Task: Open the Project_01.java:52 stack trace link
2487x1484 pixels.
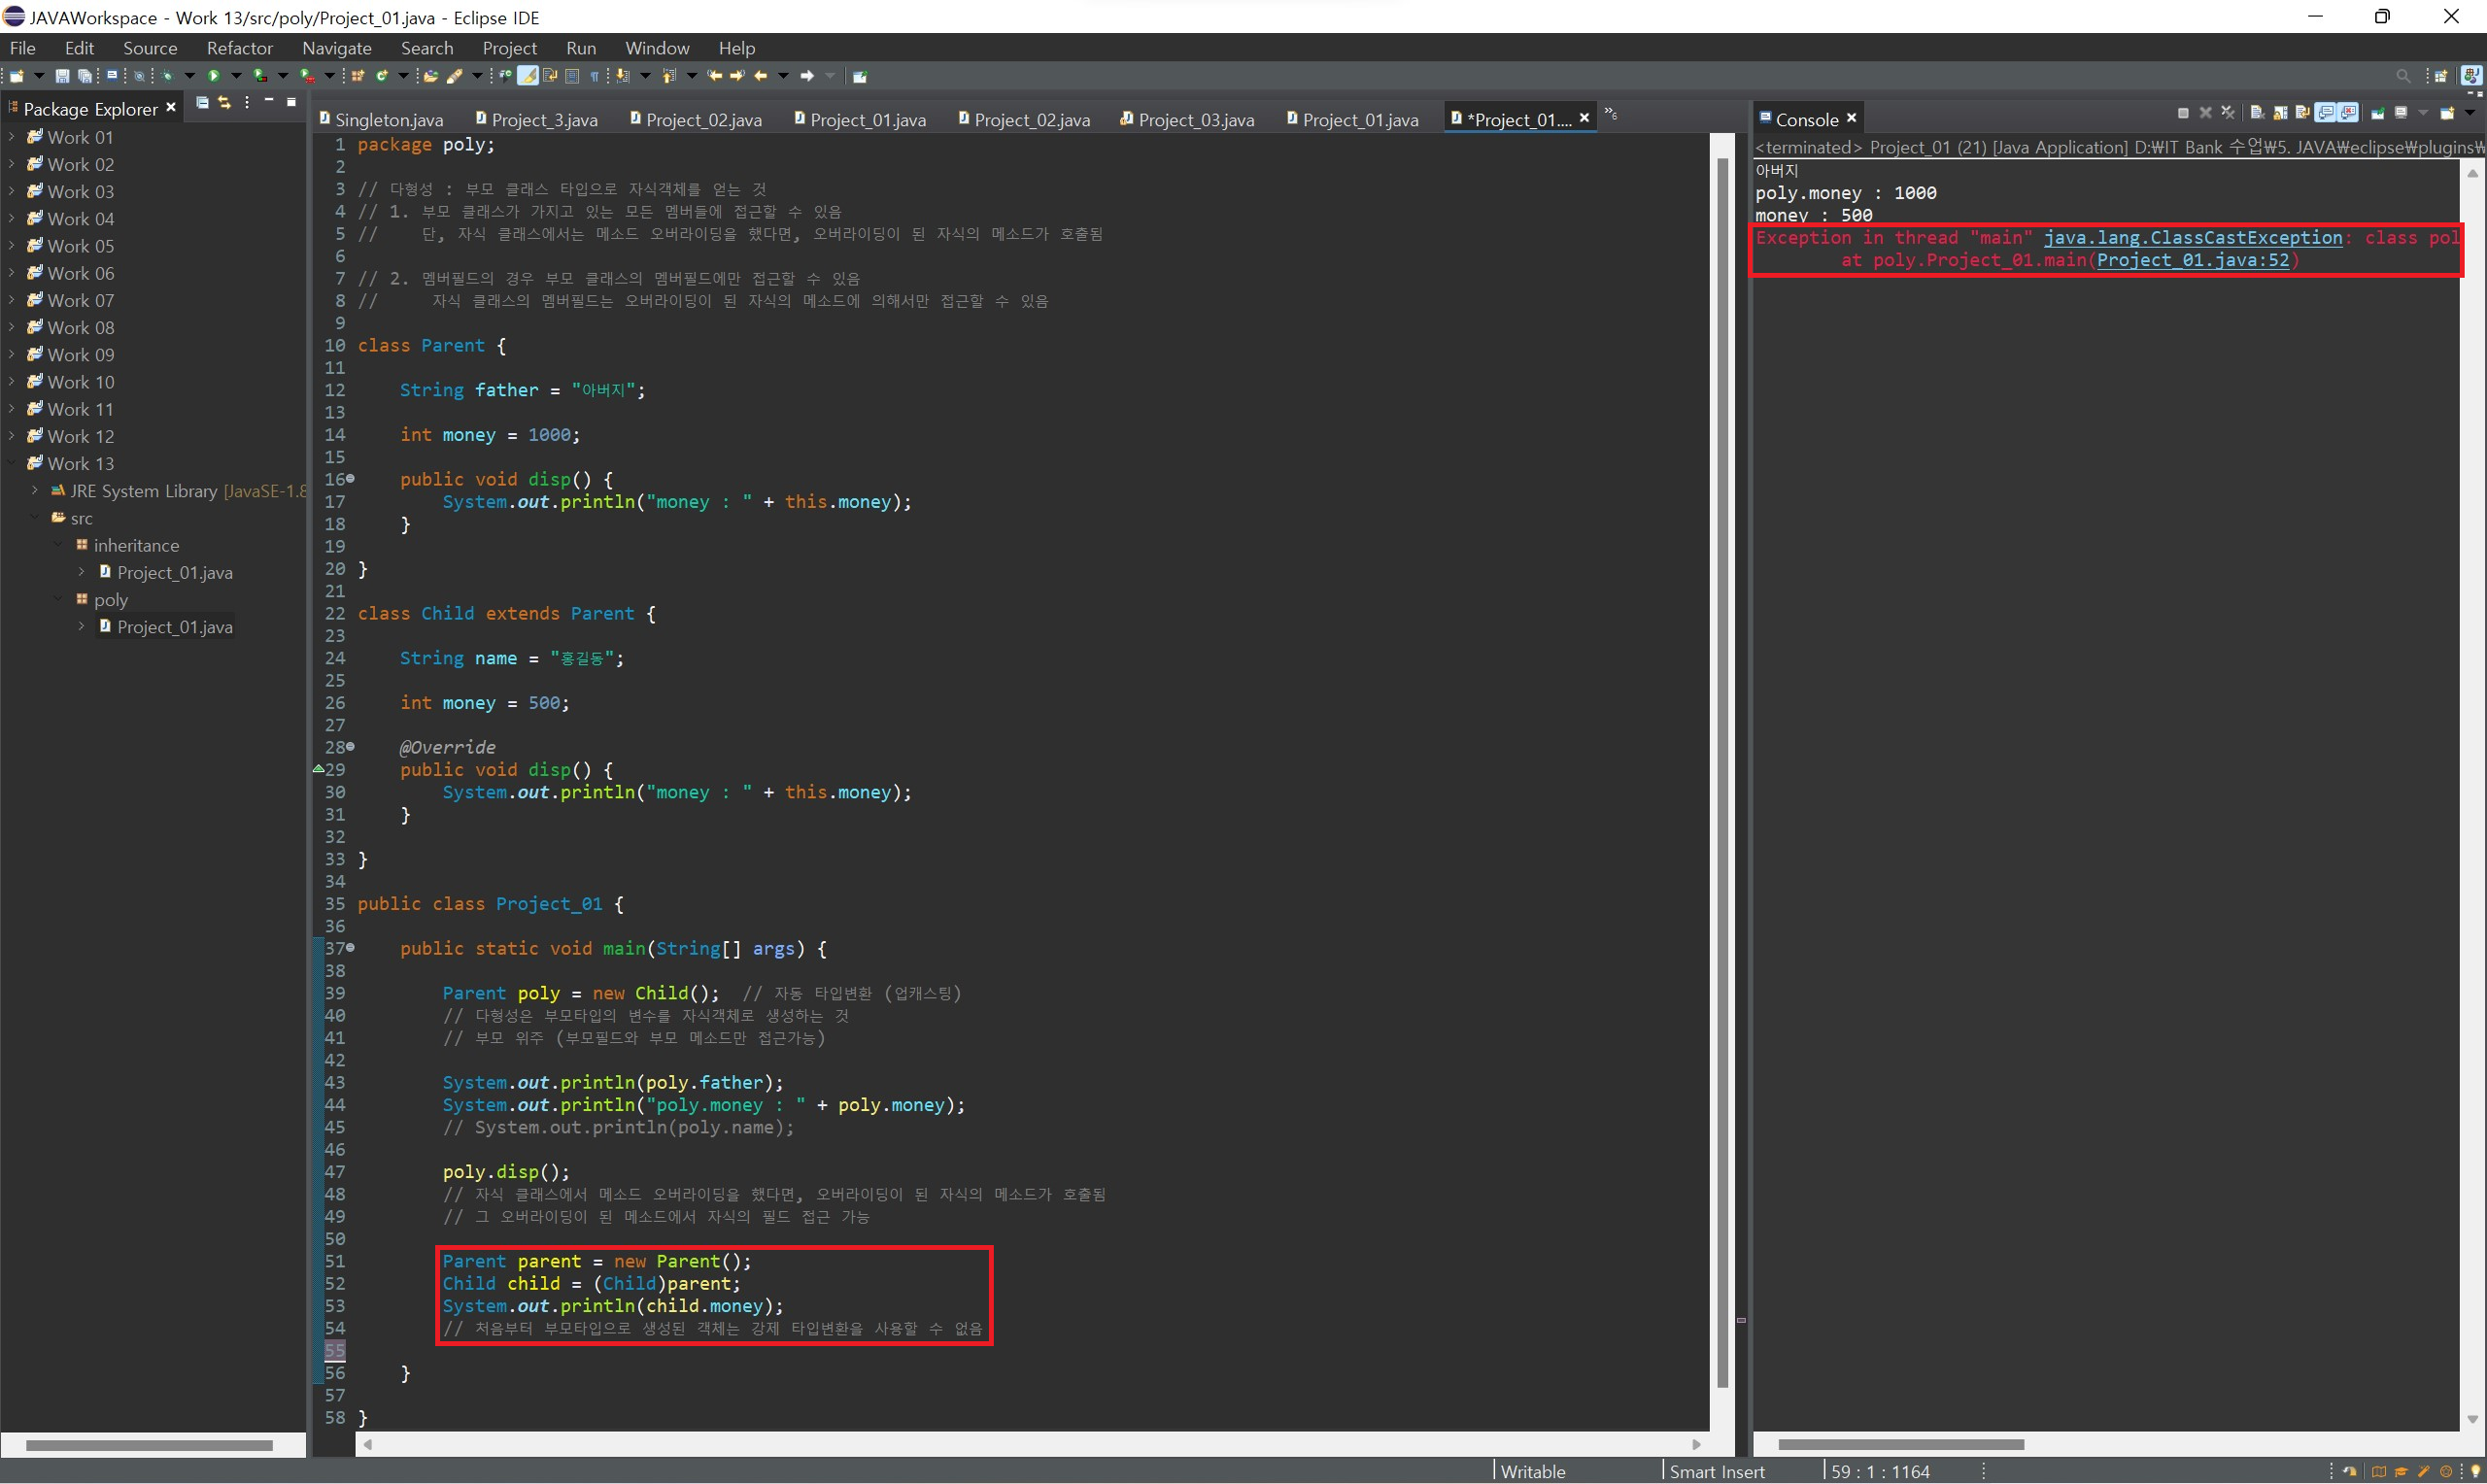Action: point(2192,261)
